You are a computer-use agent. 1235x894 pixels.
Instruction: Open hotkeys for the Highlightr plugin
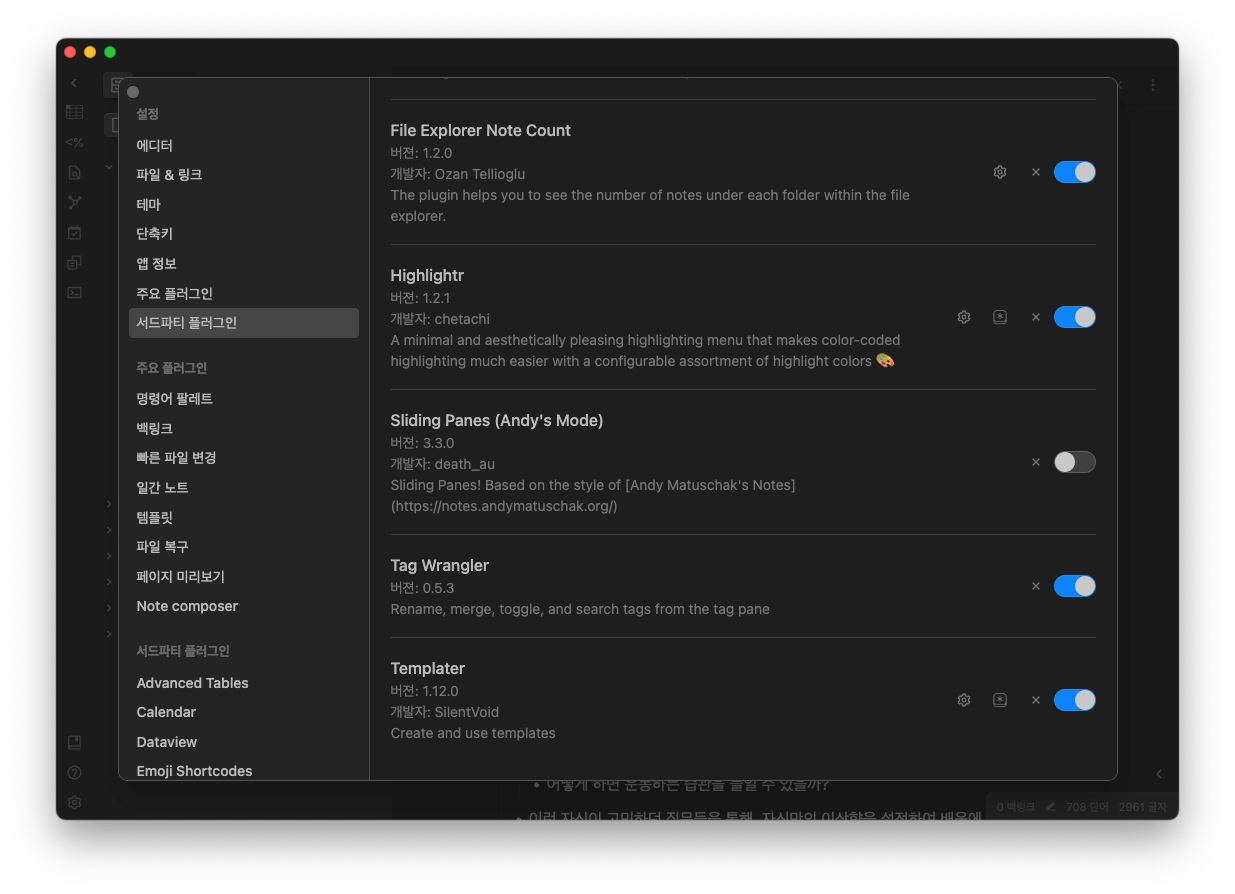click(999, 317)
